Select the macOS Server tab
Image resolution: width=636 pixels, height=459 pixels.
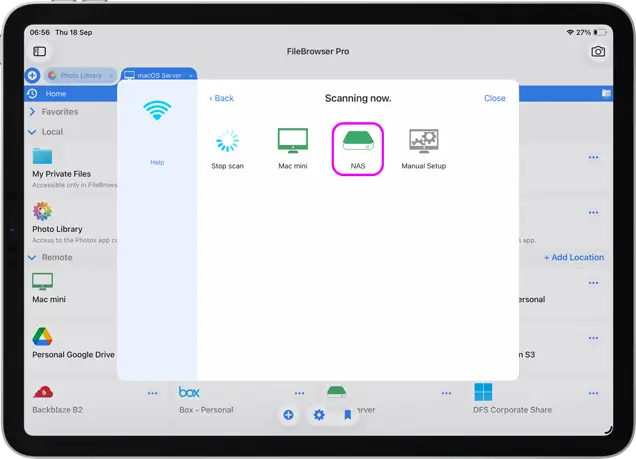[158, 75]
